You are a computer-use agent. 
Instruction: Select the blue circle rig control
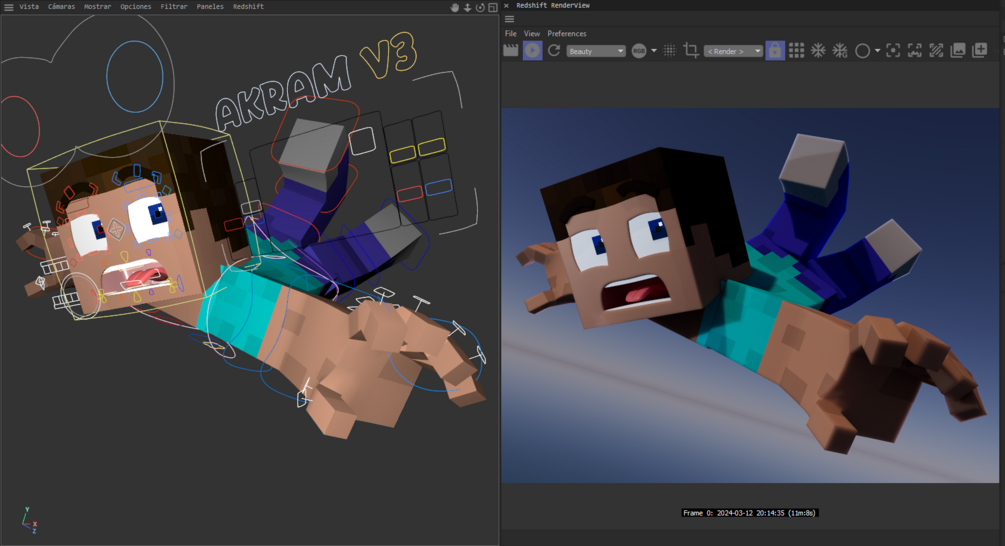(x=135, y=76)
